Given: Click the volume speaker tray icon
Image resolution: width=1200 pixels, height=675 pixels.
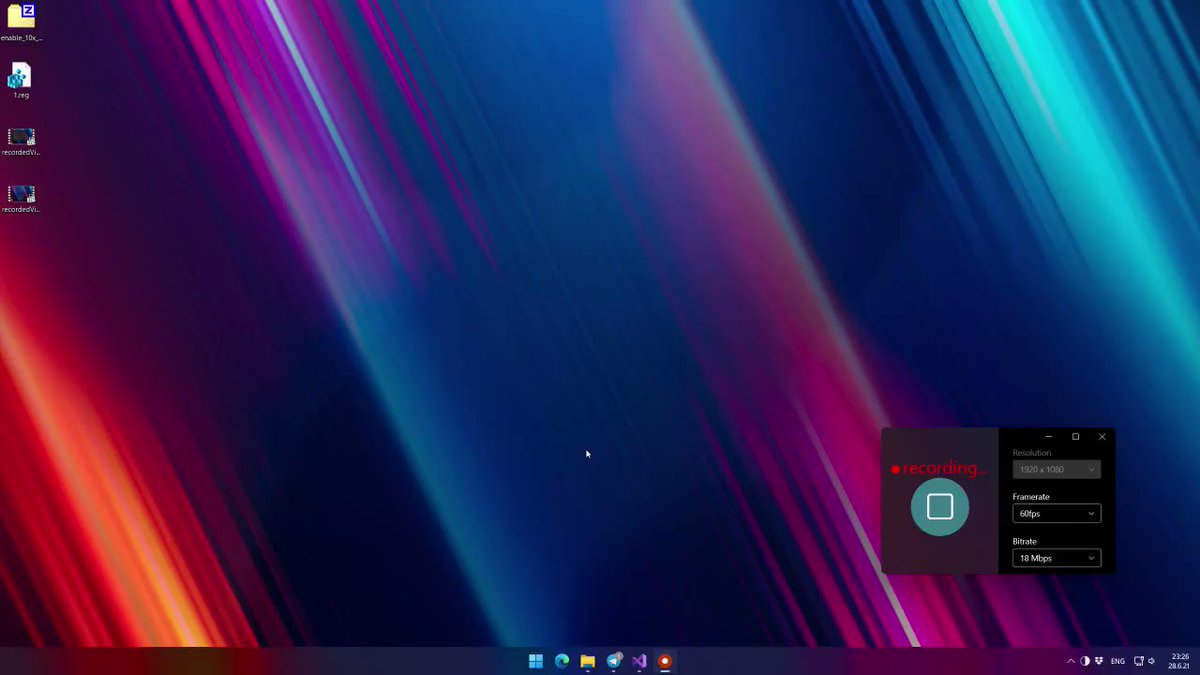Looking at the screenshot, I should coord(1152,661).
